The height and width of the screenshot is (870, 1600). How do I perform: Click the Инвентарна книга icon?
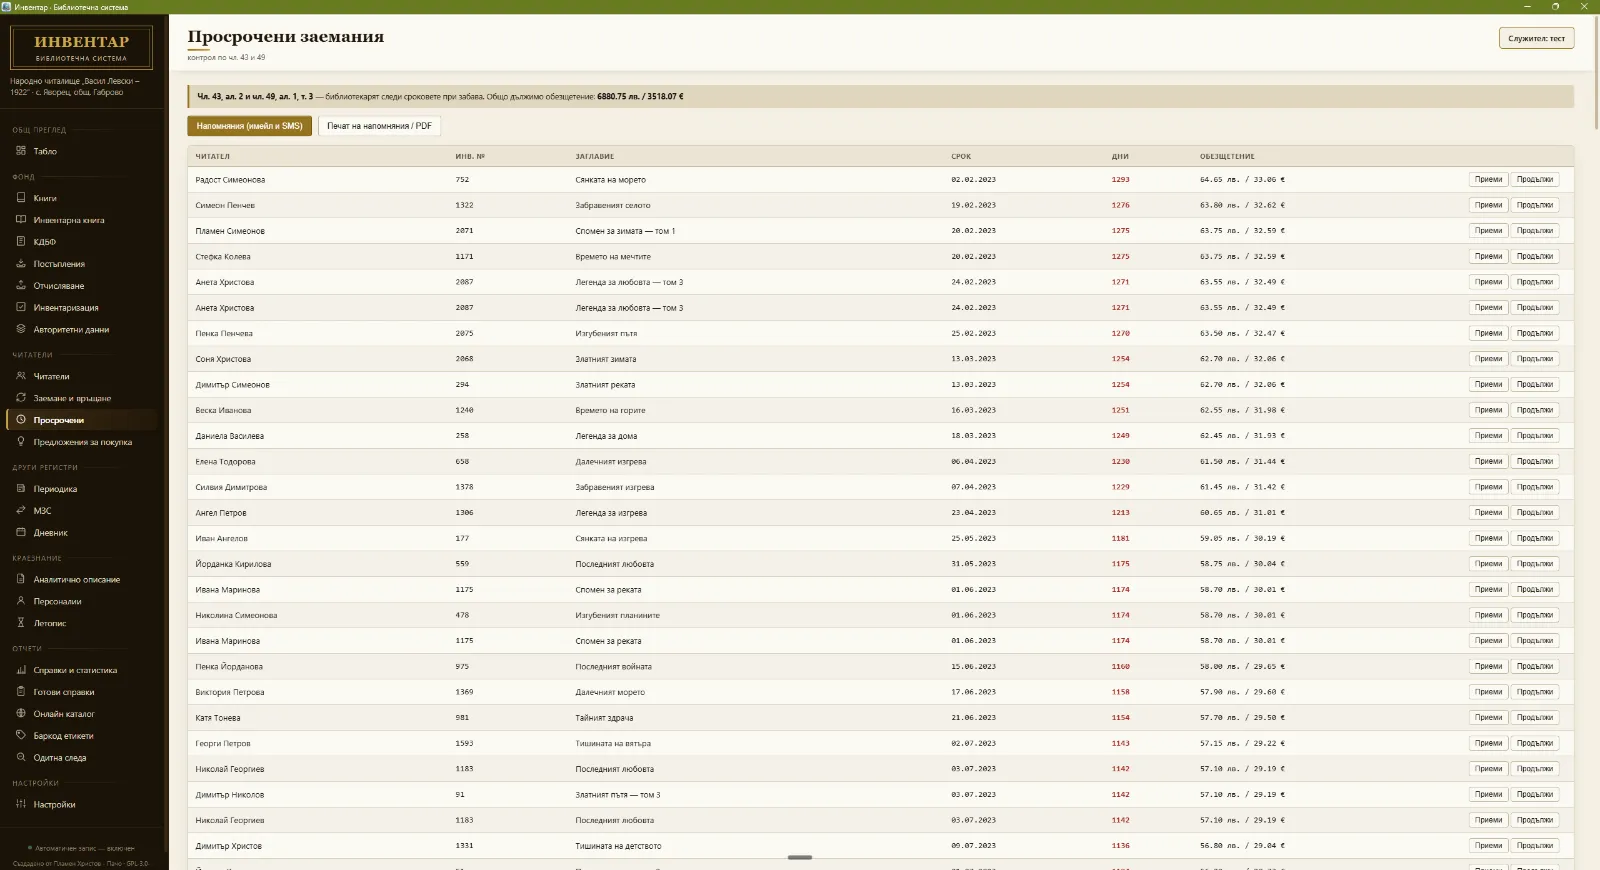tap(21, 220)
